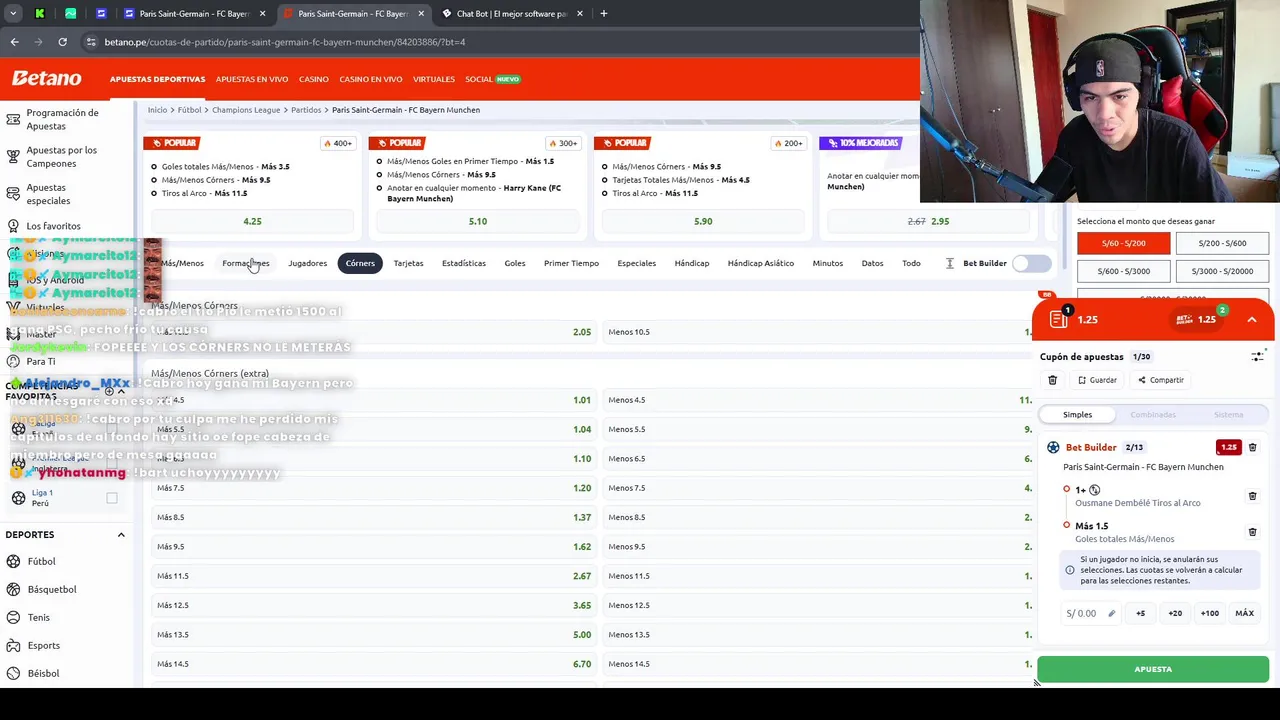1280x720 pixels.
Task: Click Liga 1 Perú league icon
Action: coord(18,497)
